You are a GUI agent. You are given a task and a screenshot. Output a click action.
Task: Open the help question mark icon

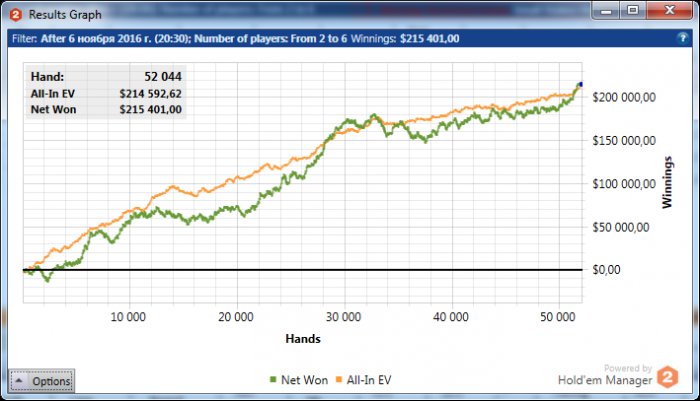(682, 38)
